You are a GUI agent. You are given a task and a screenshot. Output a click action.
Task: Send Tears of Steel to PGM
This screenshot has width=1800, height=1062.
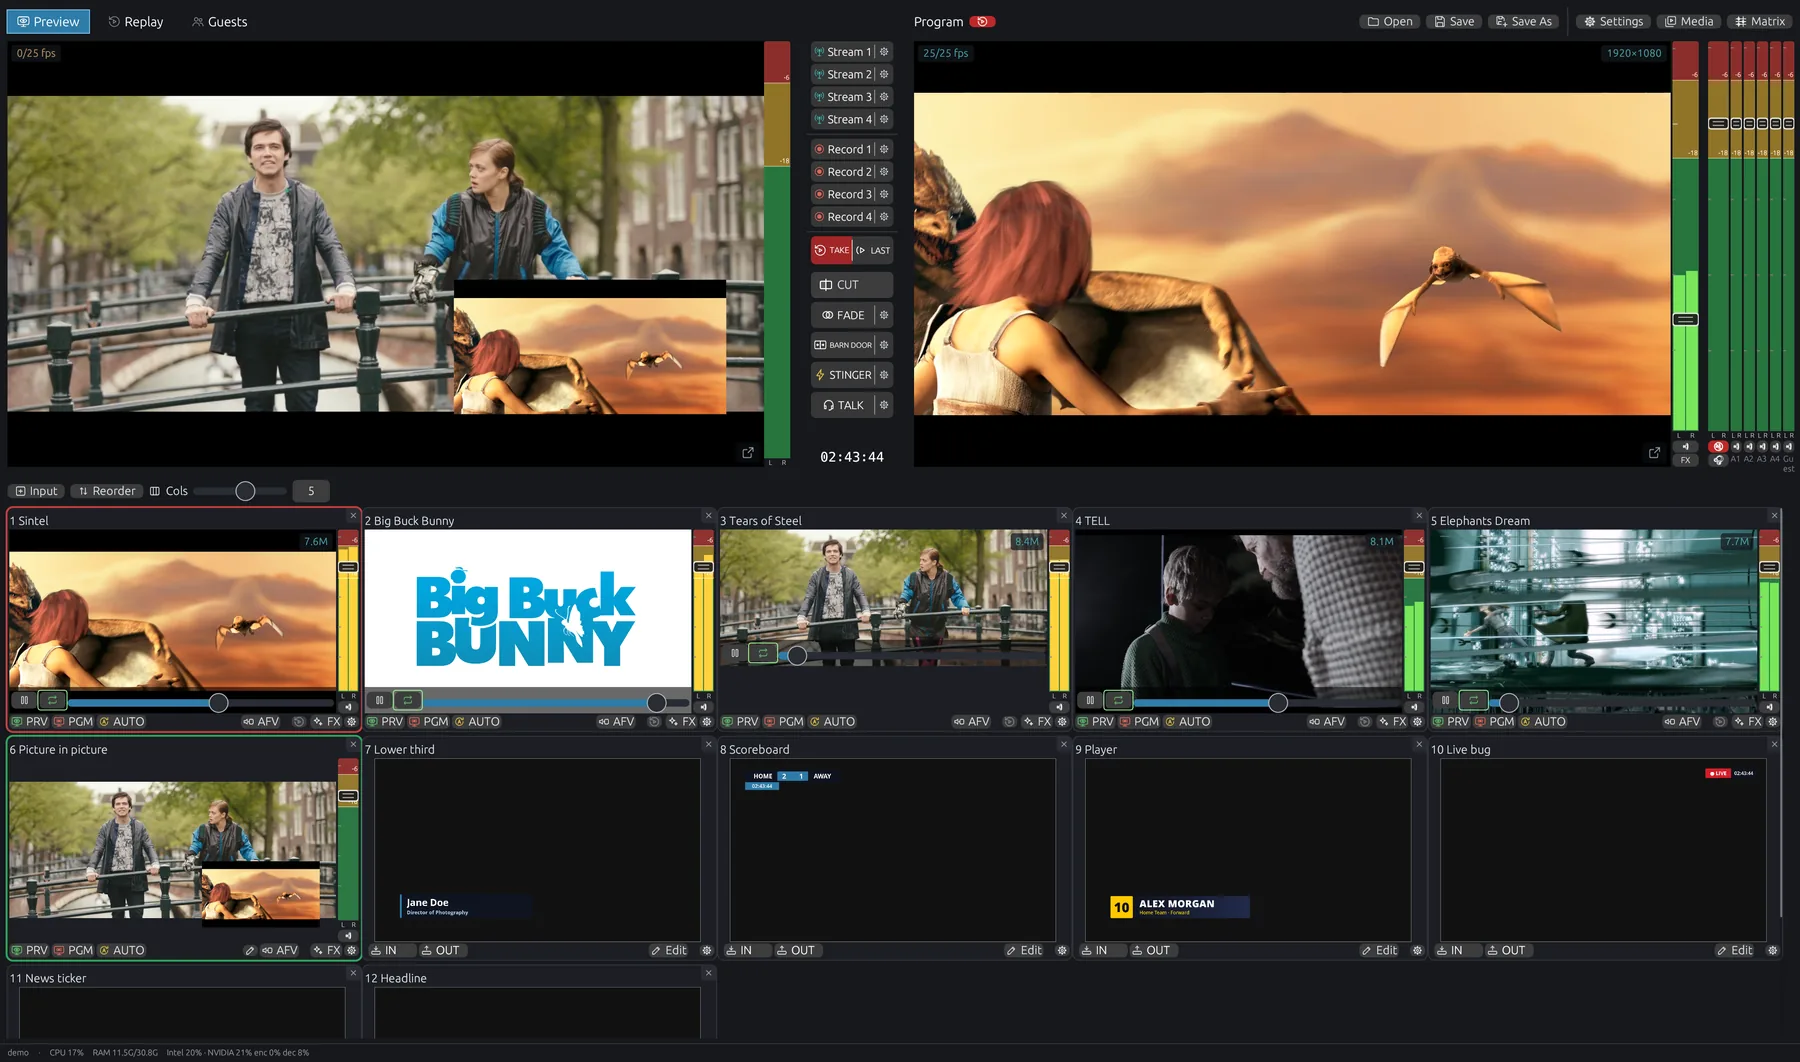coord(784,722)
